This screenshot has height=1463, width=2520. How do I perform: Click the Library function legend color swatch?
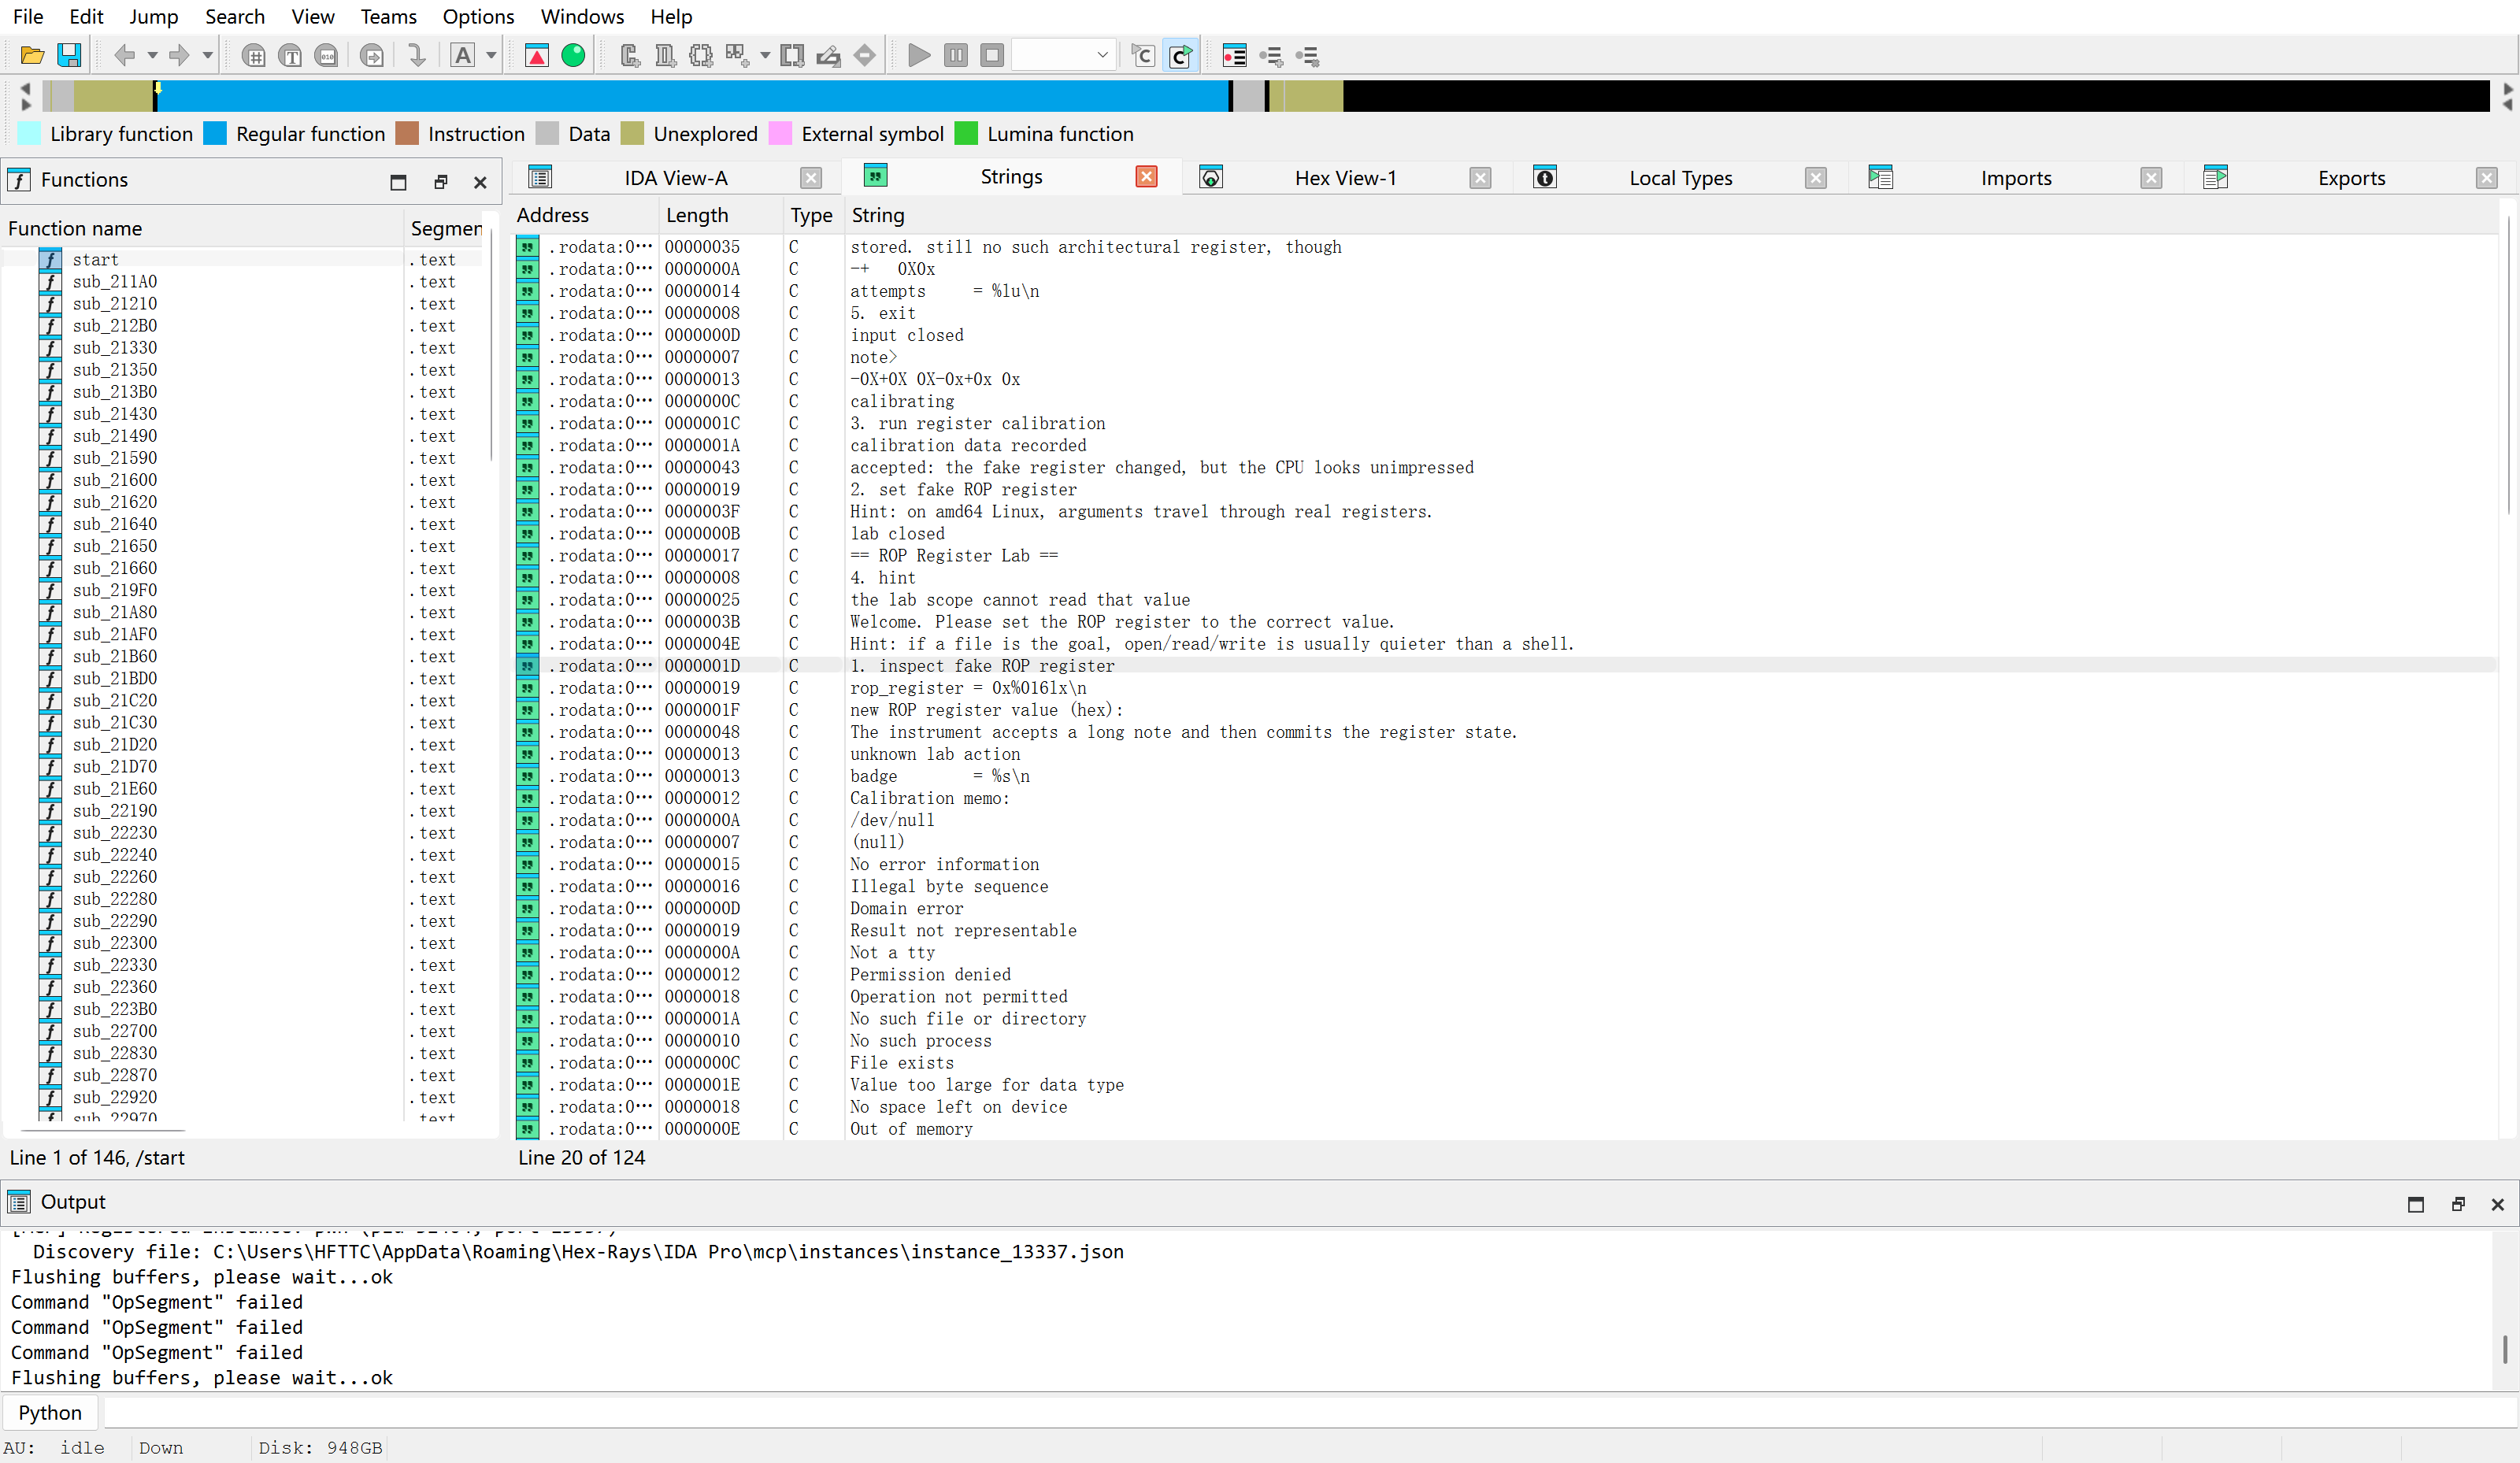pyautogui.click(x=30, y=134)
